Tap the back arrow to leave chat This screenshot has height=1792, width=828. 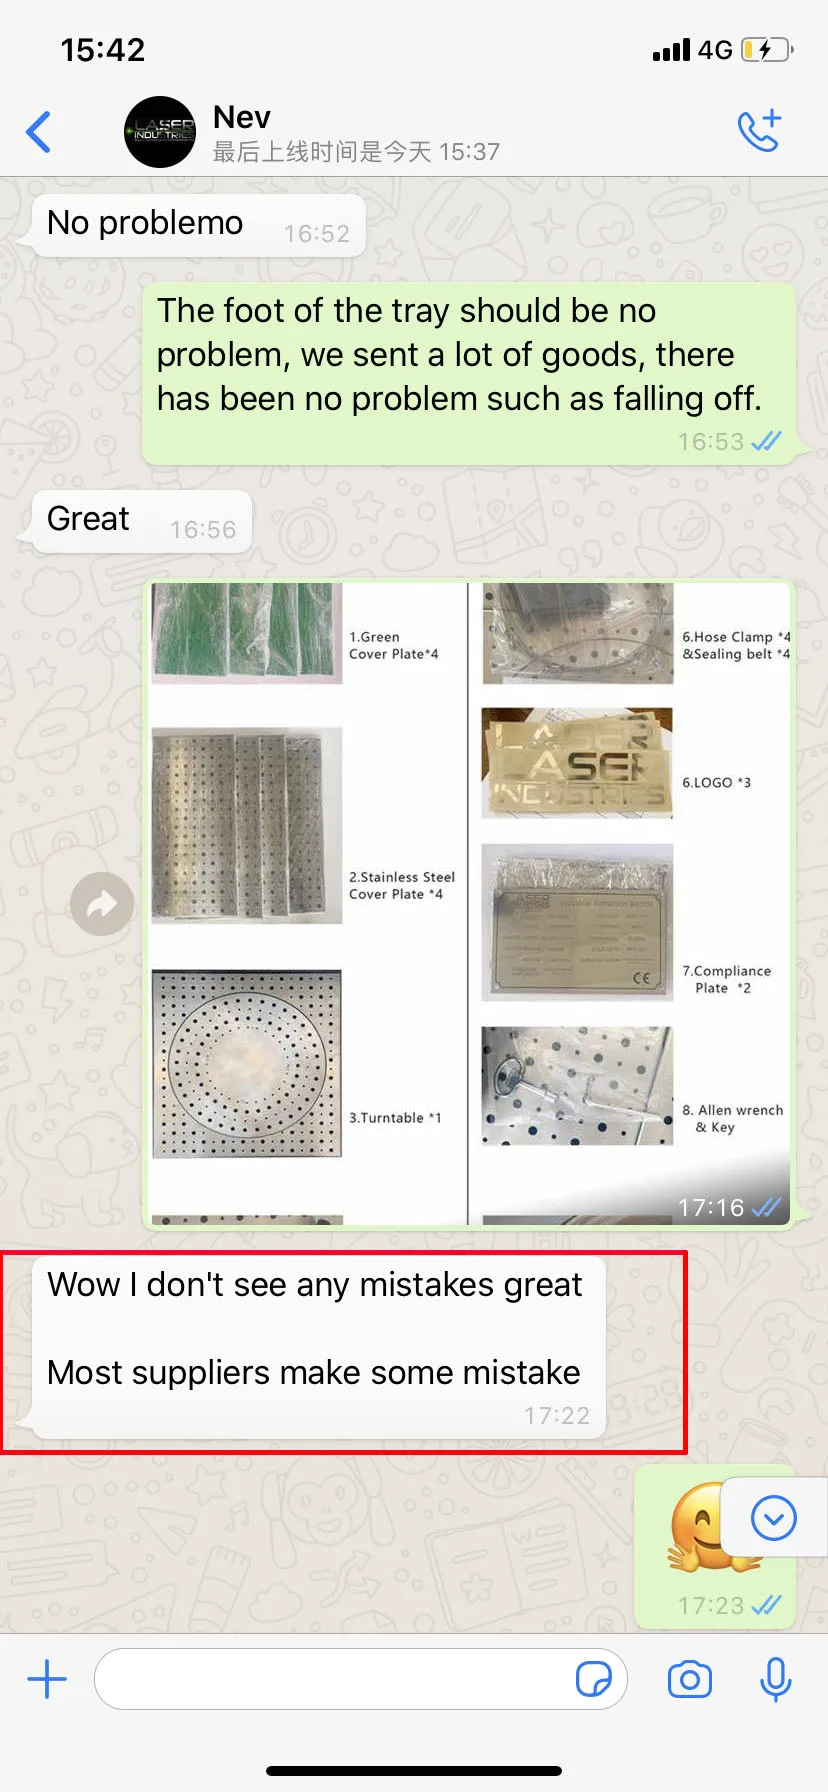click(38, 131)
